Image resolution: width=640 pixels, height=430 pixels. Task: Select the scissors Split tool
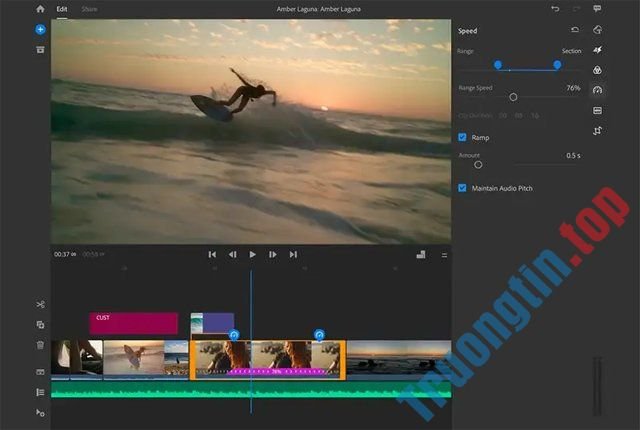click(40, 304)
